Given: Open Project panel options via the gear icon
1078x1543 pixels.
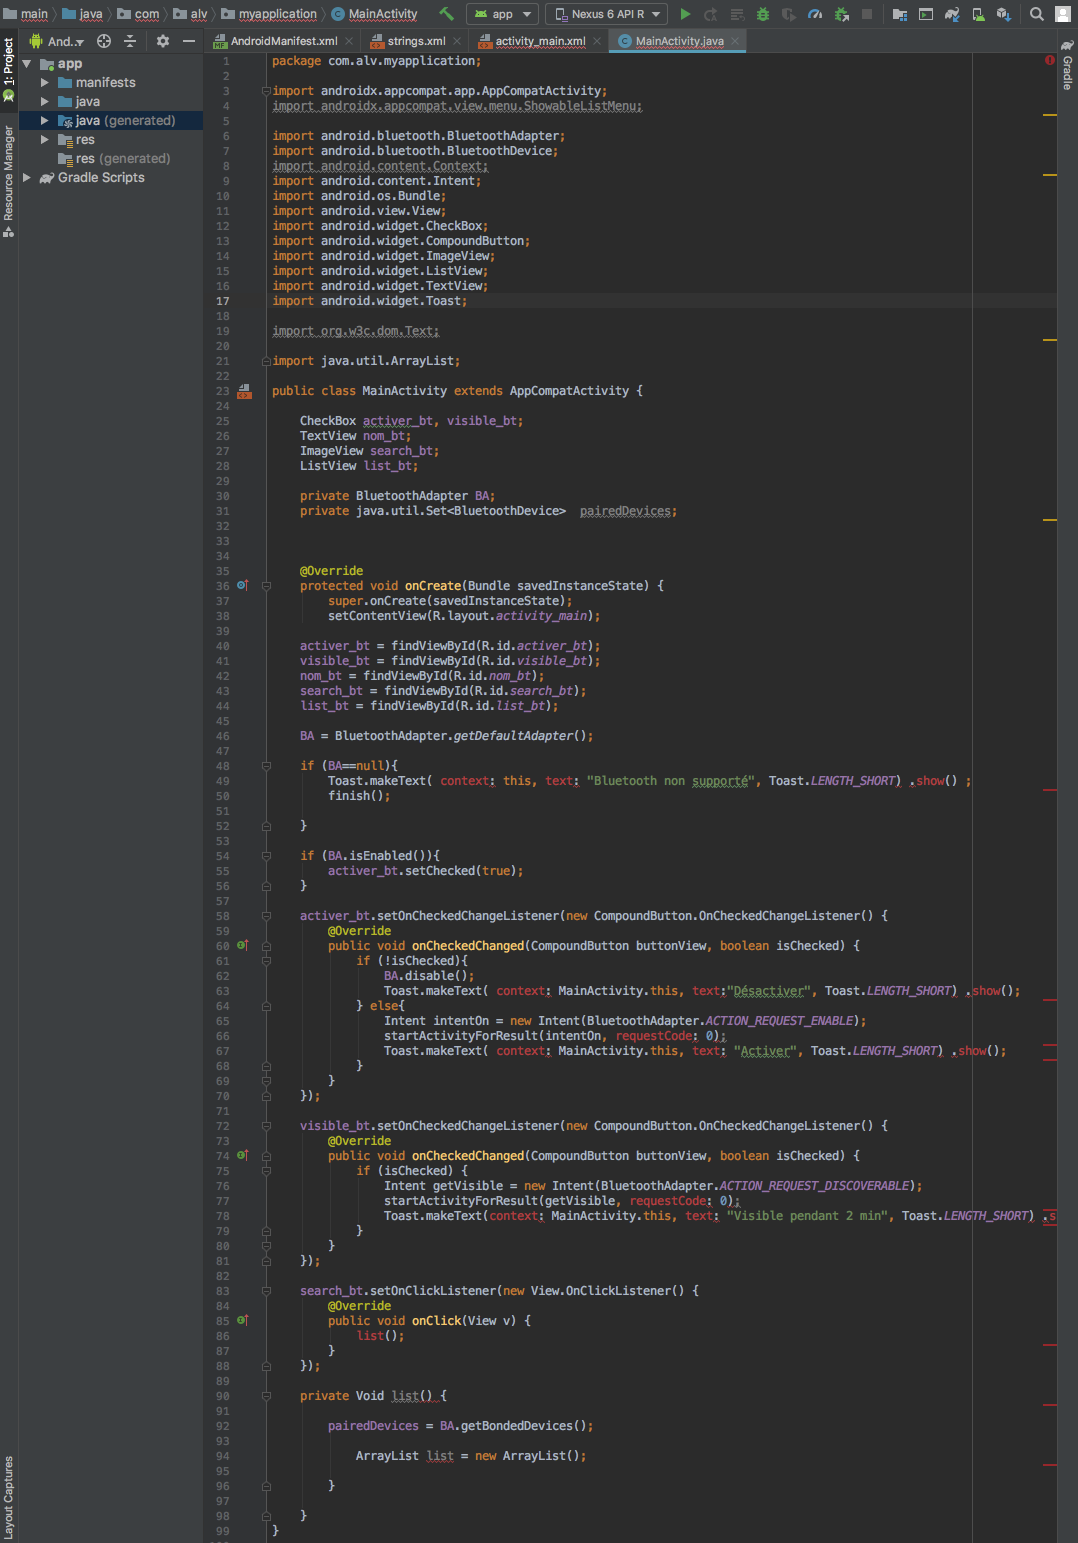Looking at the screenshot, I should (162, 41).
